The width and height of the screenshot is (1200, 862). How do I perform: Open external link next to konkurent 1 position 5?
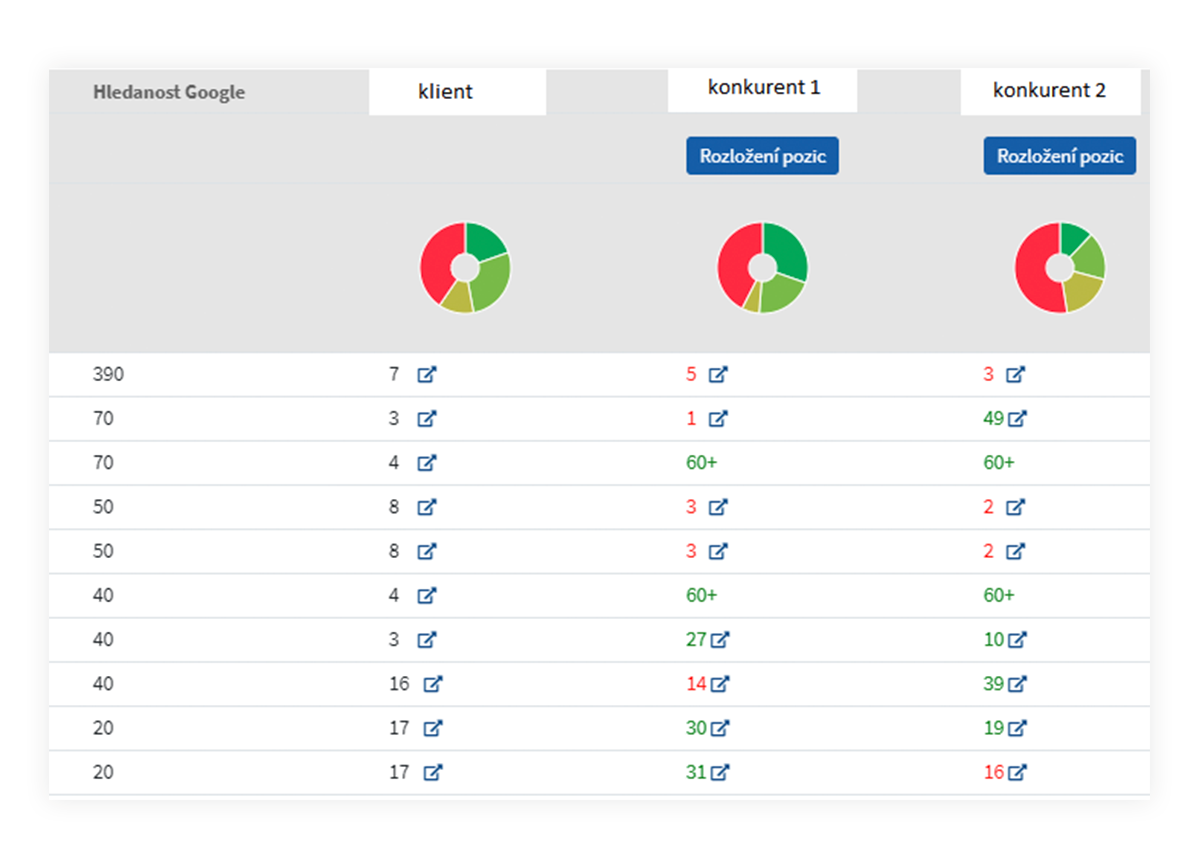(718, 375)
